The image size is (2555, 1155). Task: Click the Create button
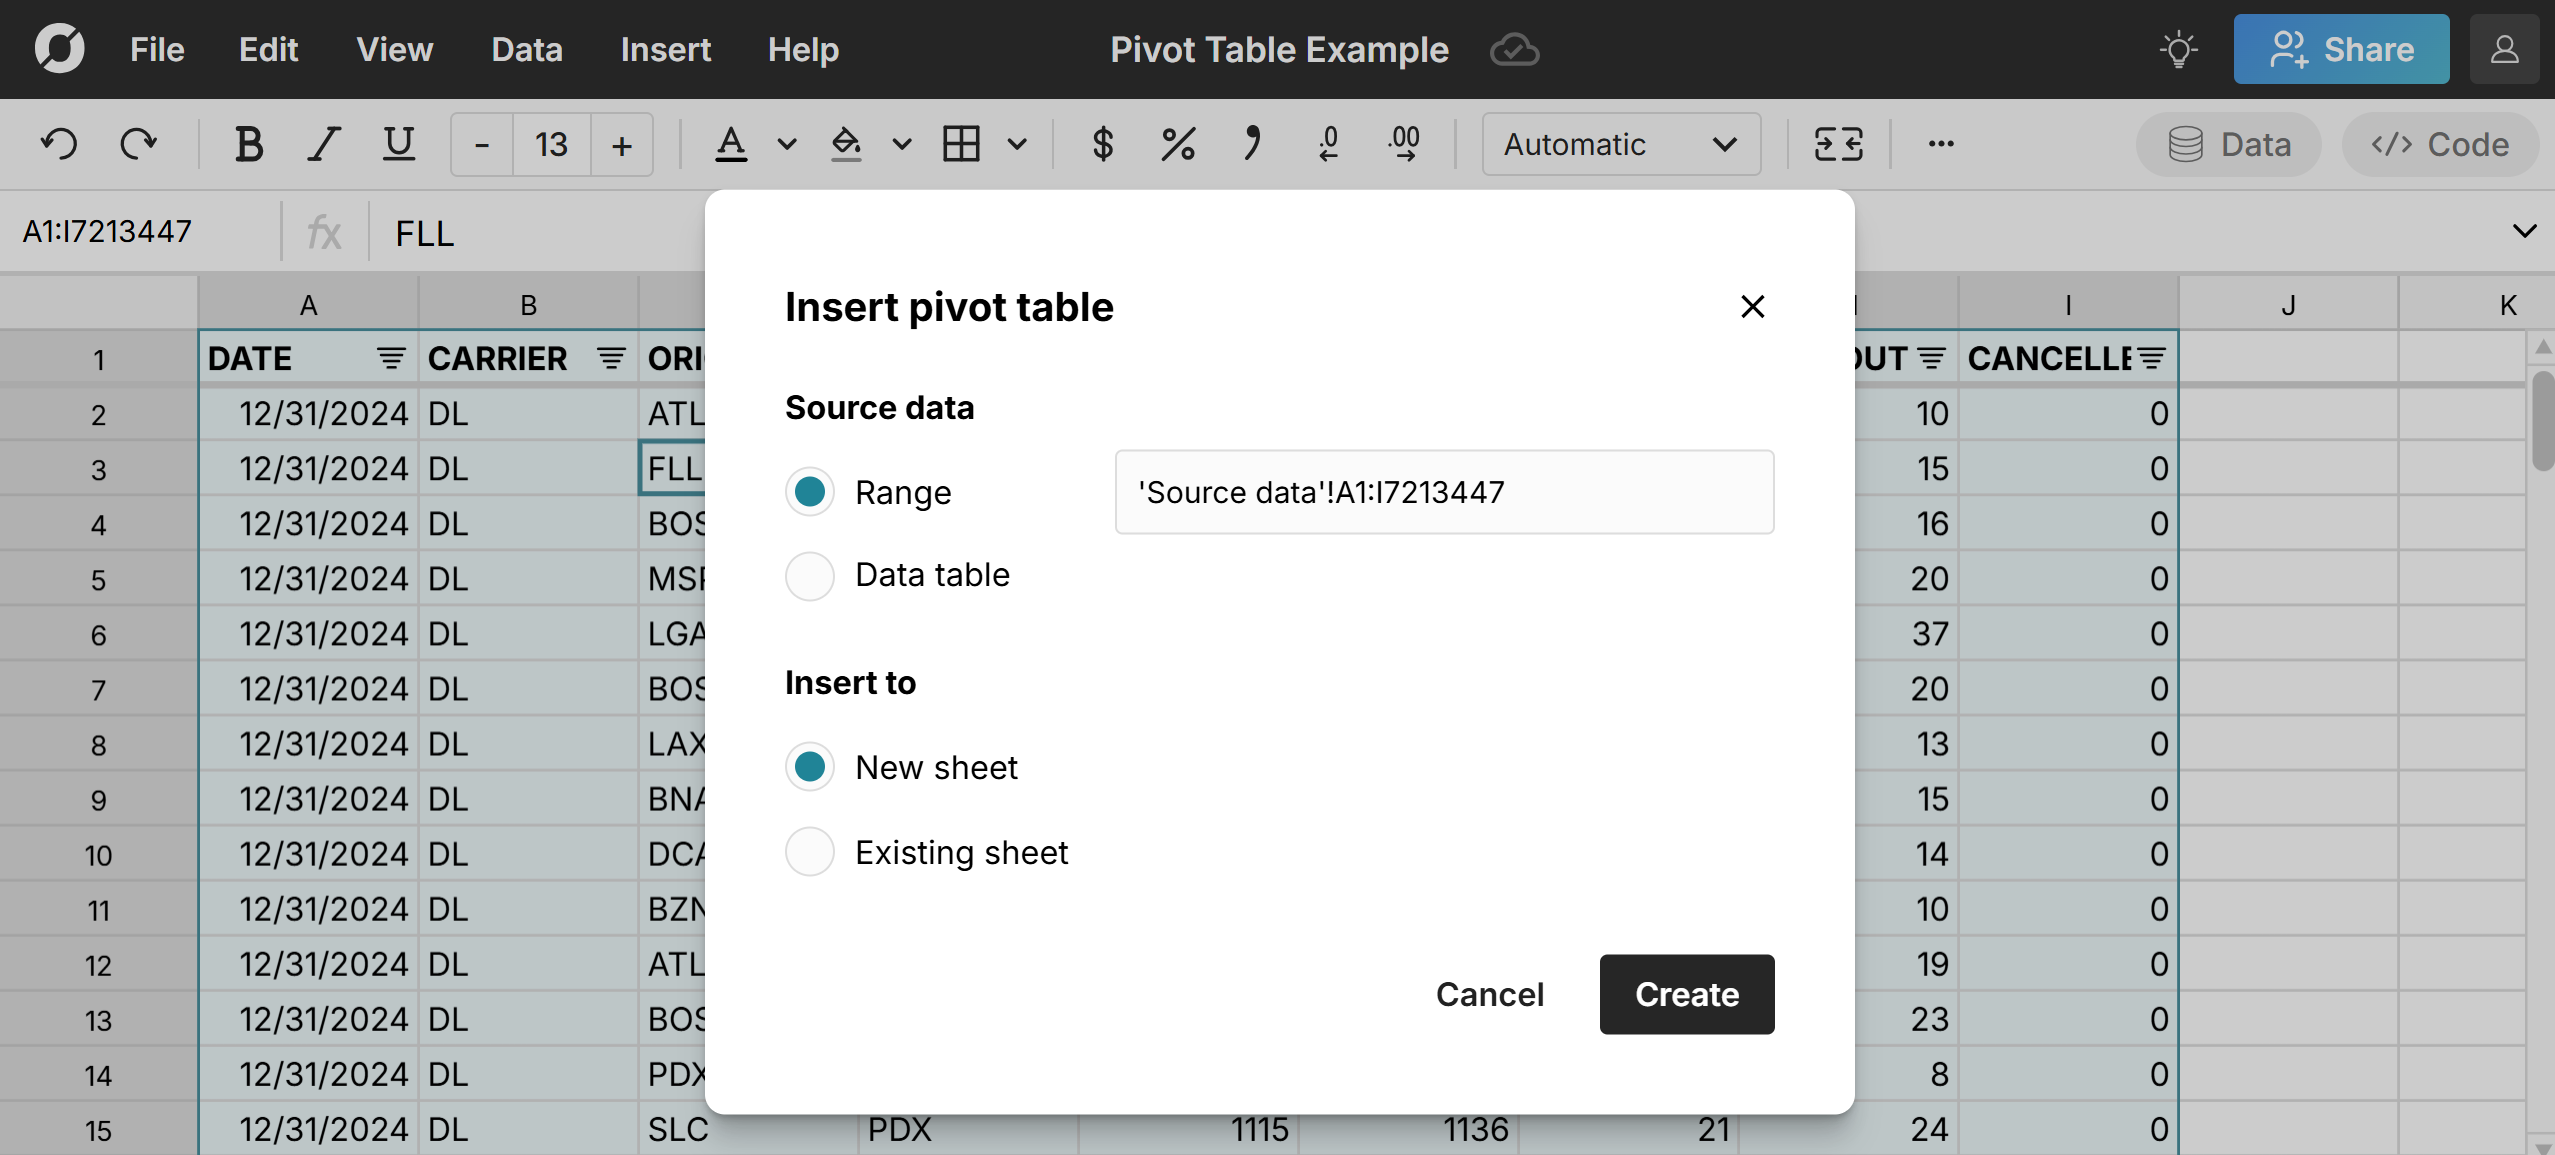click(1685, 994)
